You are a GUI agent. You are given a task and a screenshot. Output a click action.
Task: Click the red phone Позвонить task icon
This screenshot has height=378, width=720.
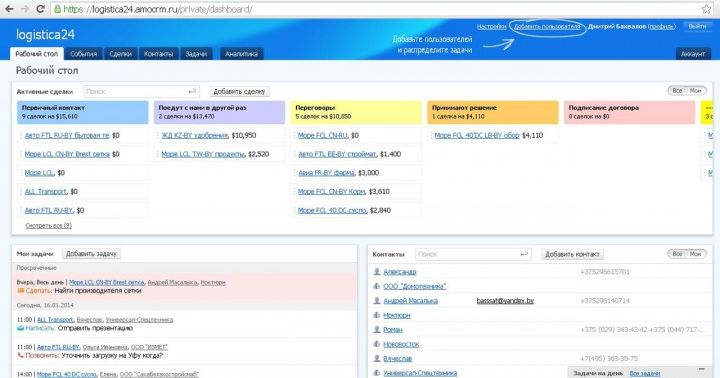[20, 355]
